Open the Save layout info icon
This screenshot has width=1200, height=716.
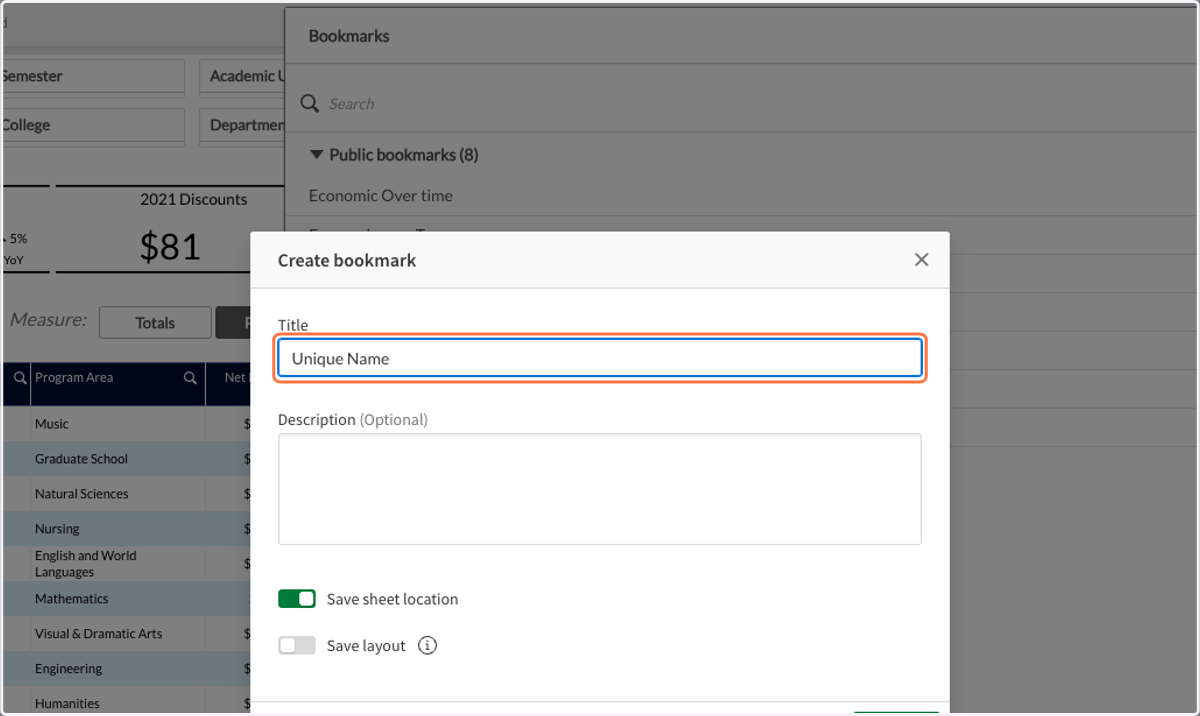pos(427,646)
